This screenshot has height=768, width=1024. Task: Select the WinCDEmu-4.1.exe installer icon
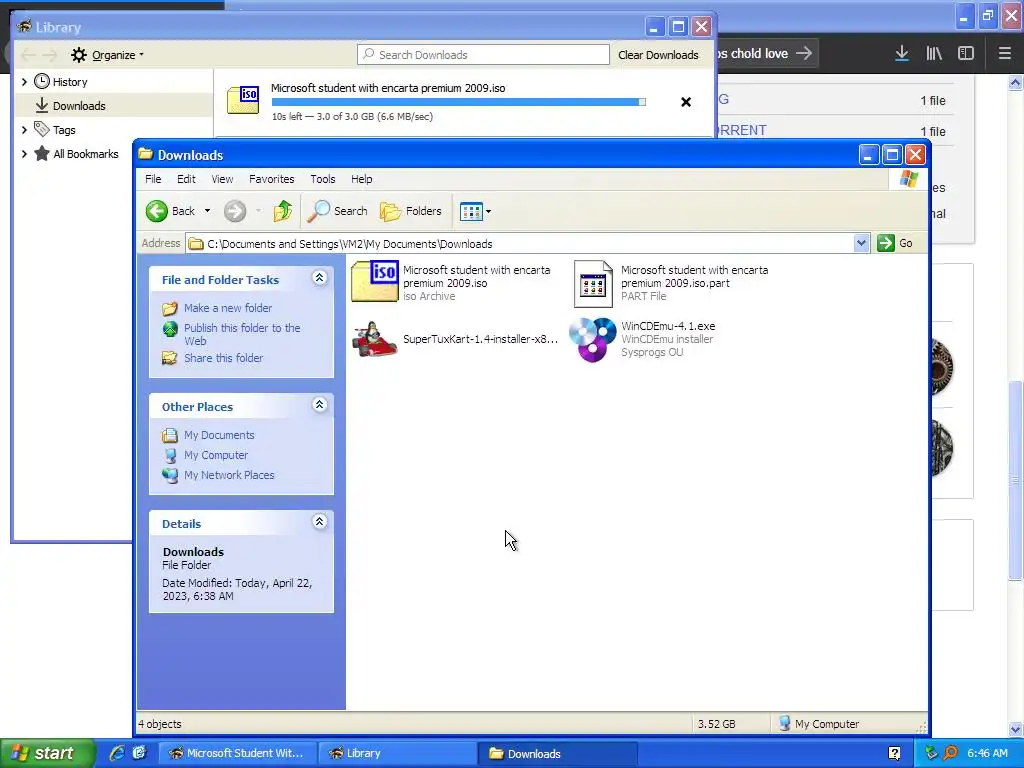(x=592, y=339)
